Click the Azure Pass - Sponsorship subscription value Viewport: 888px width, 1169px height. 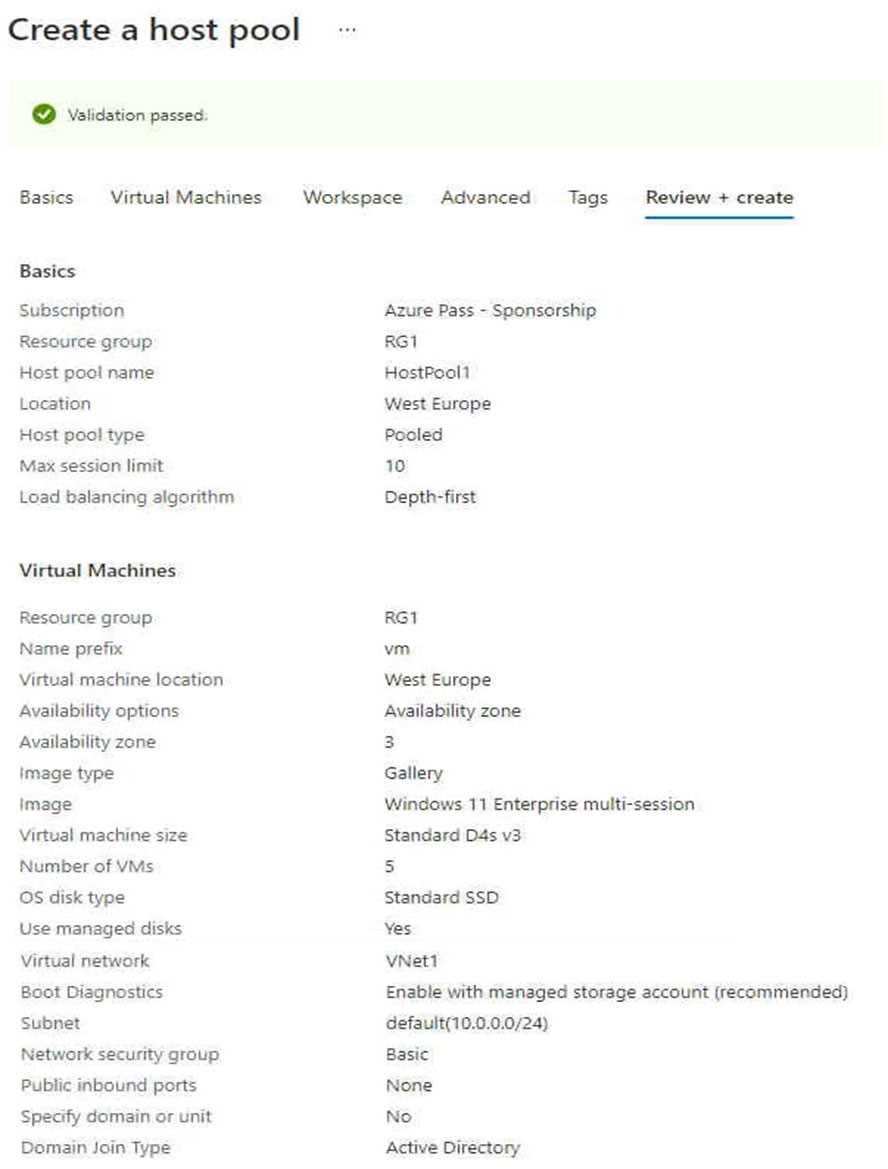pos(490,311)
